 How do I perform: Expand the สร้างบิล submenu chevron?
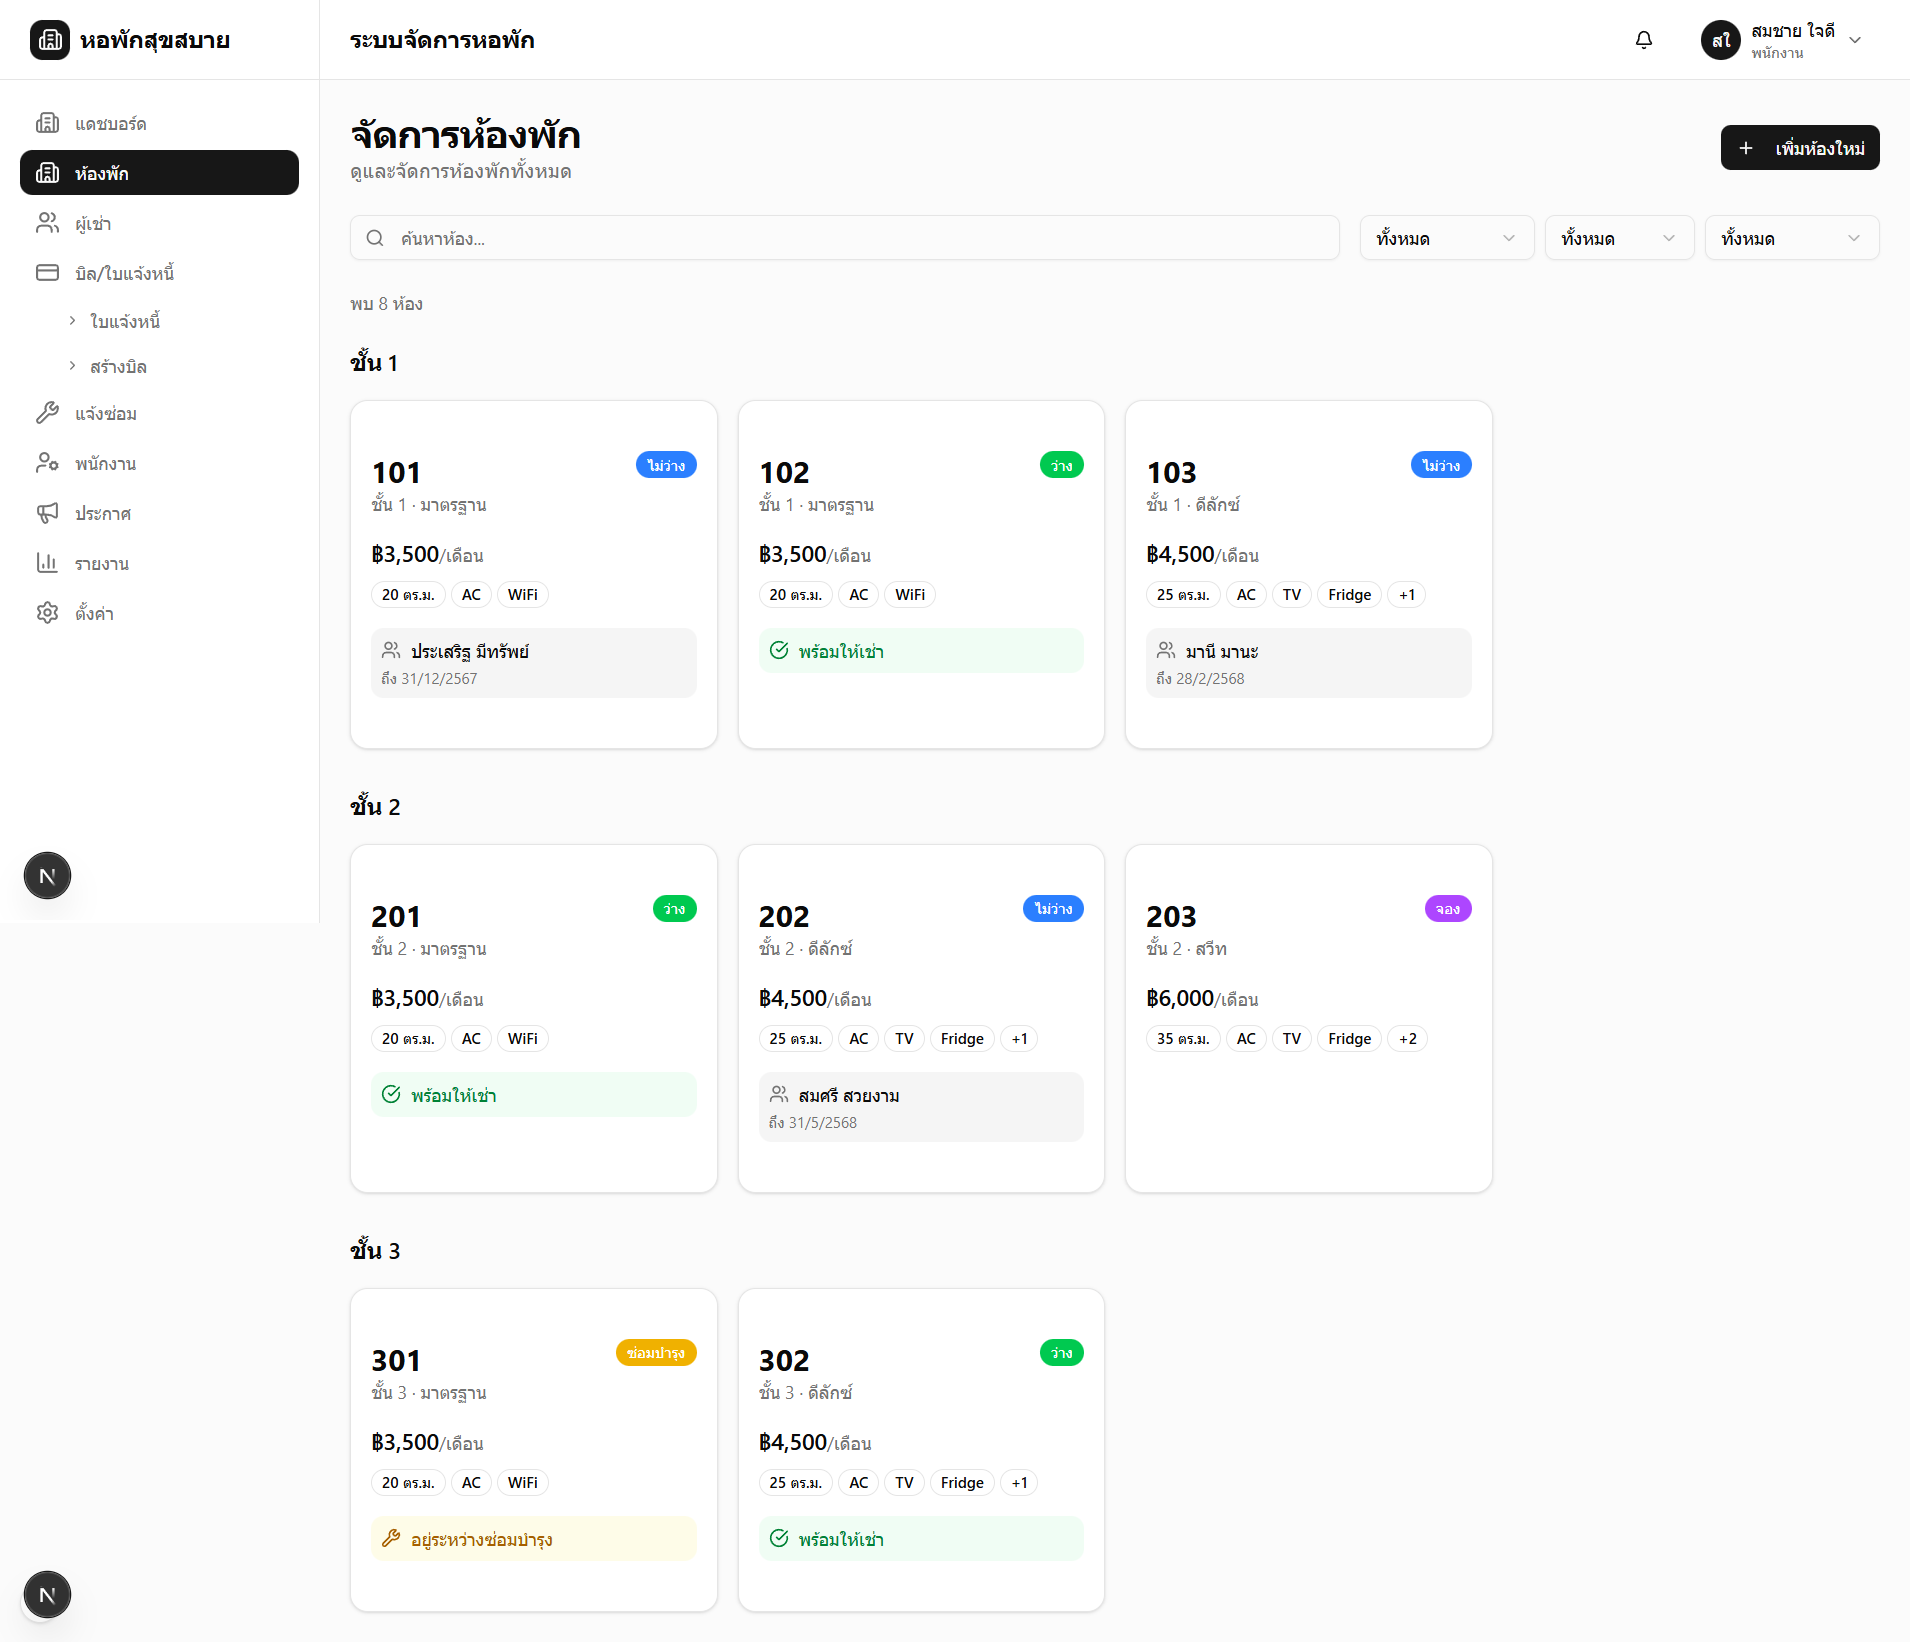(x=72, y=366)
